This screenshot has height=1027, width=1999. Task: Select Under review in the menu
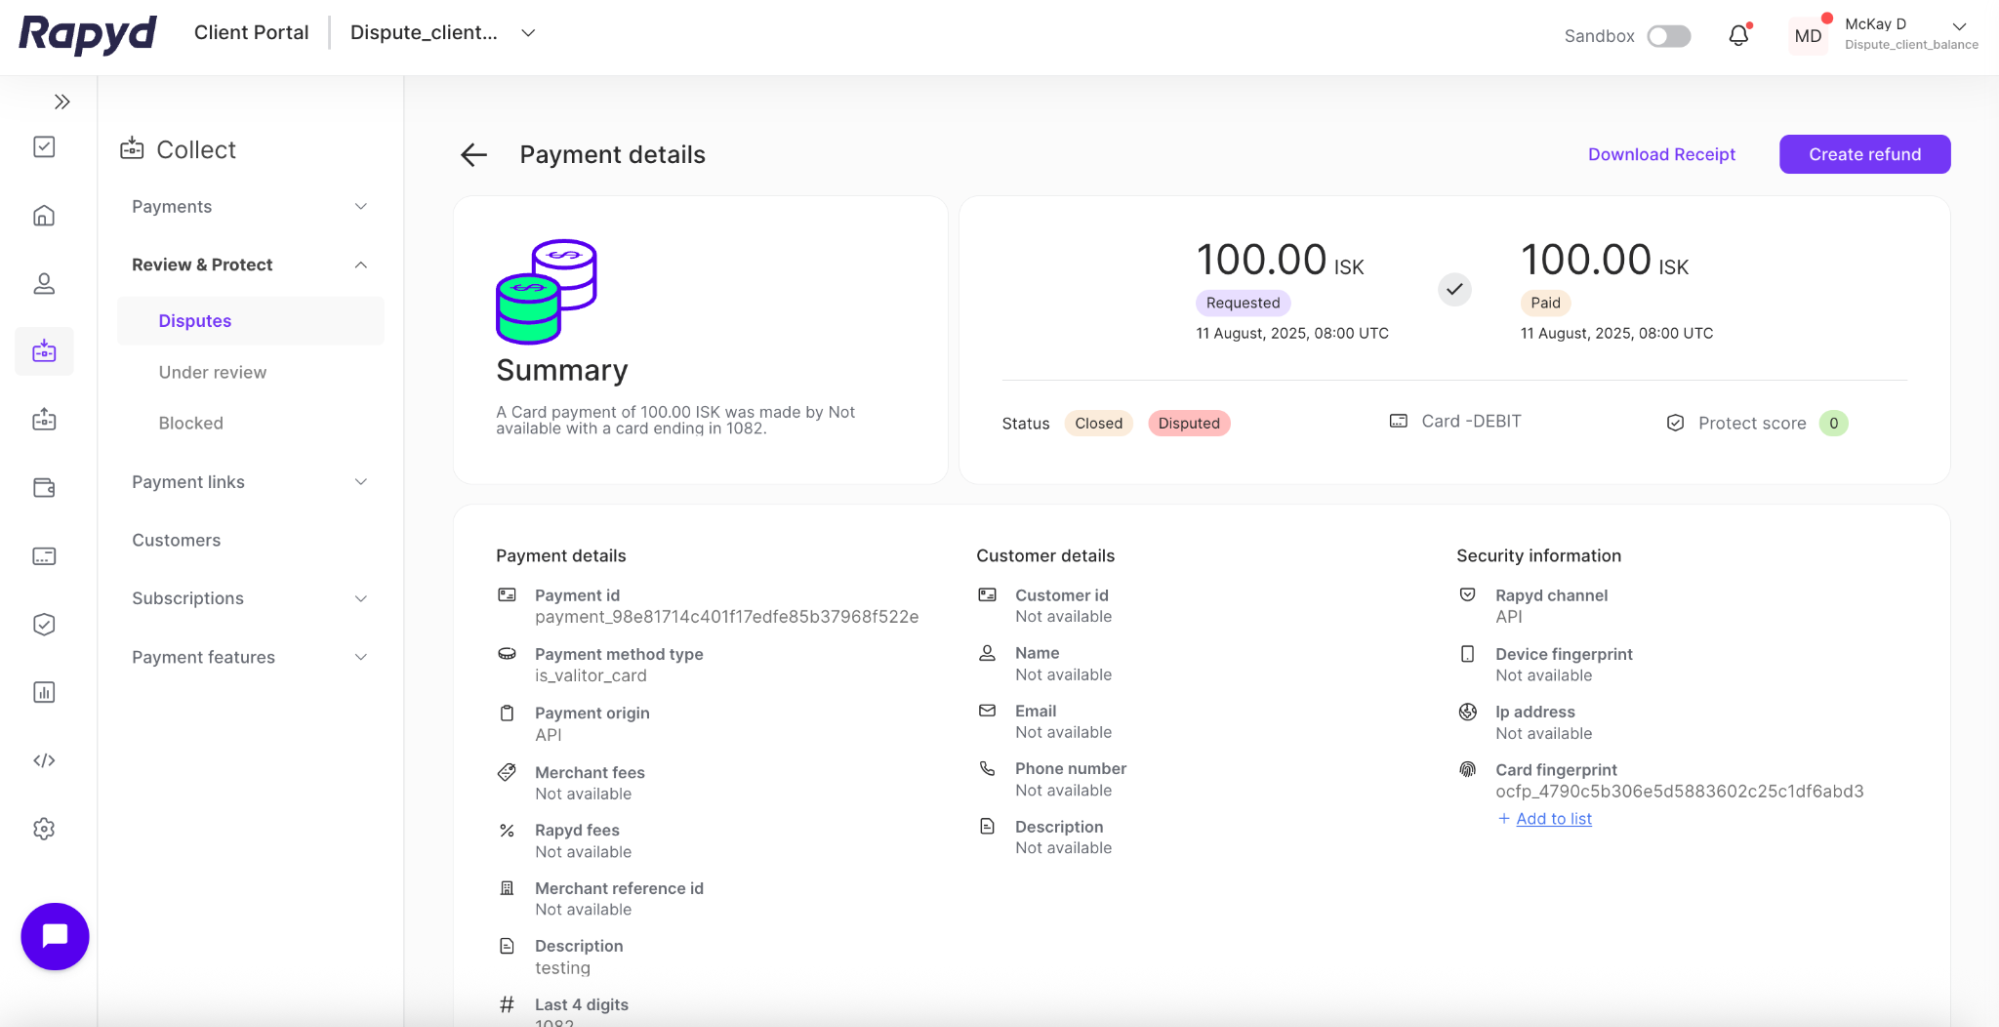click(x=212, y=373)
